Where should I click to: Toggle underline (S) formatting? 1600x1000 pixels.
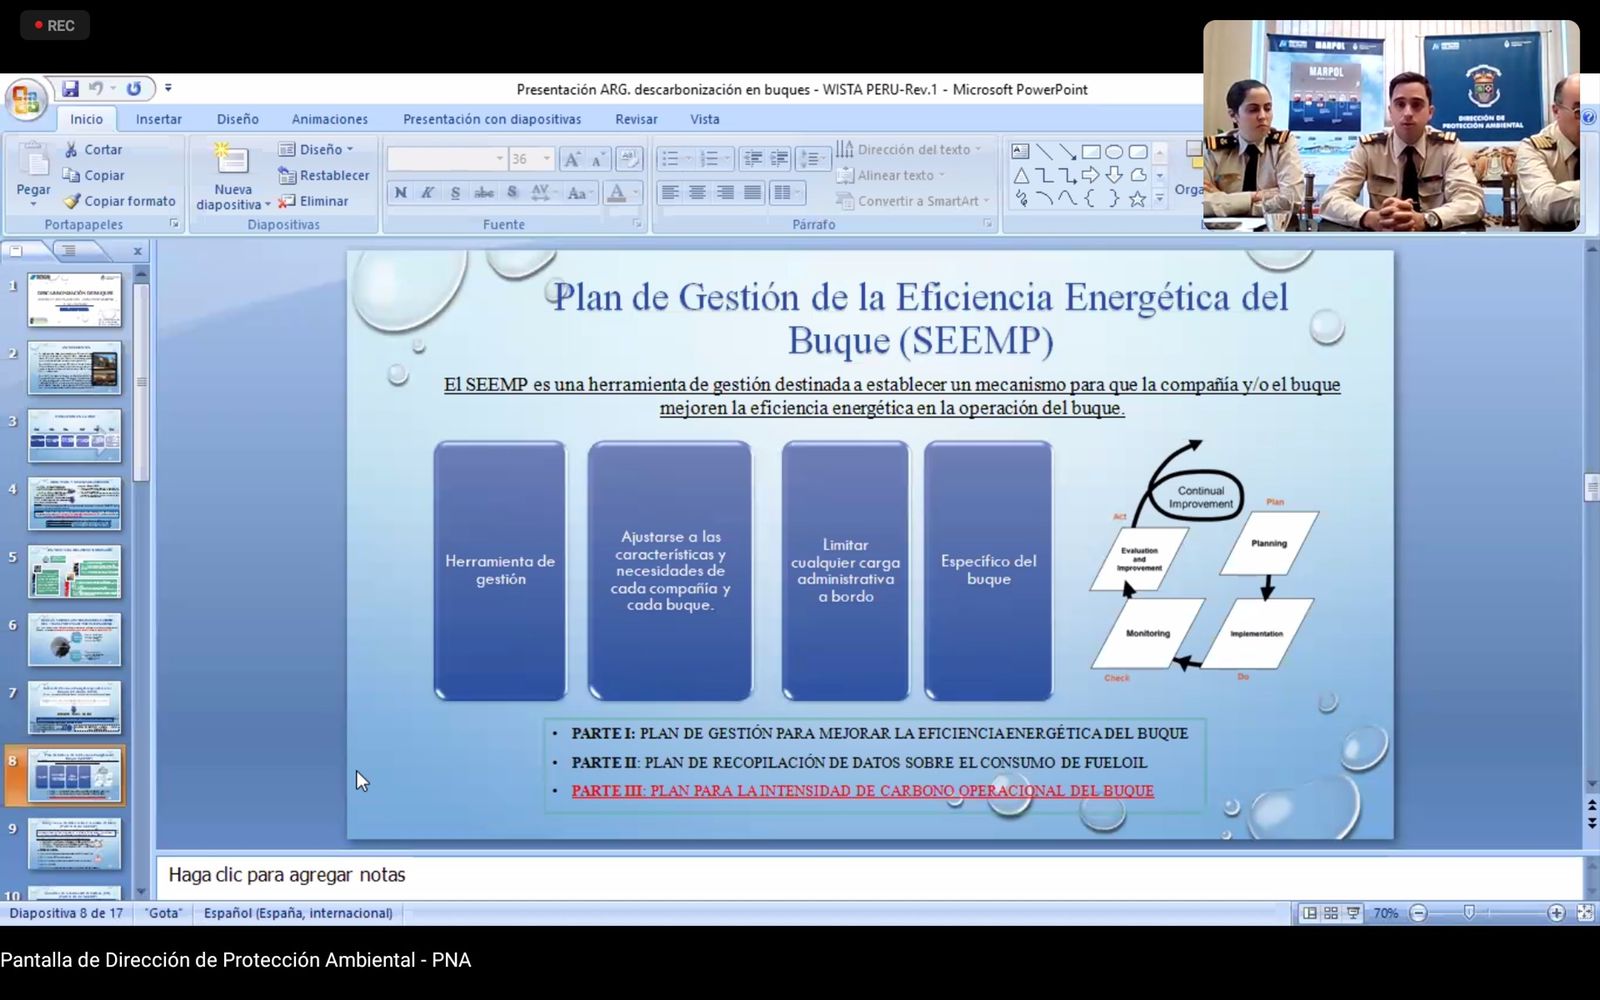pyautogui.click(x=455, y=193)
